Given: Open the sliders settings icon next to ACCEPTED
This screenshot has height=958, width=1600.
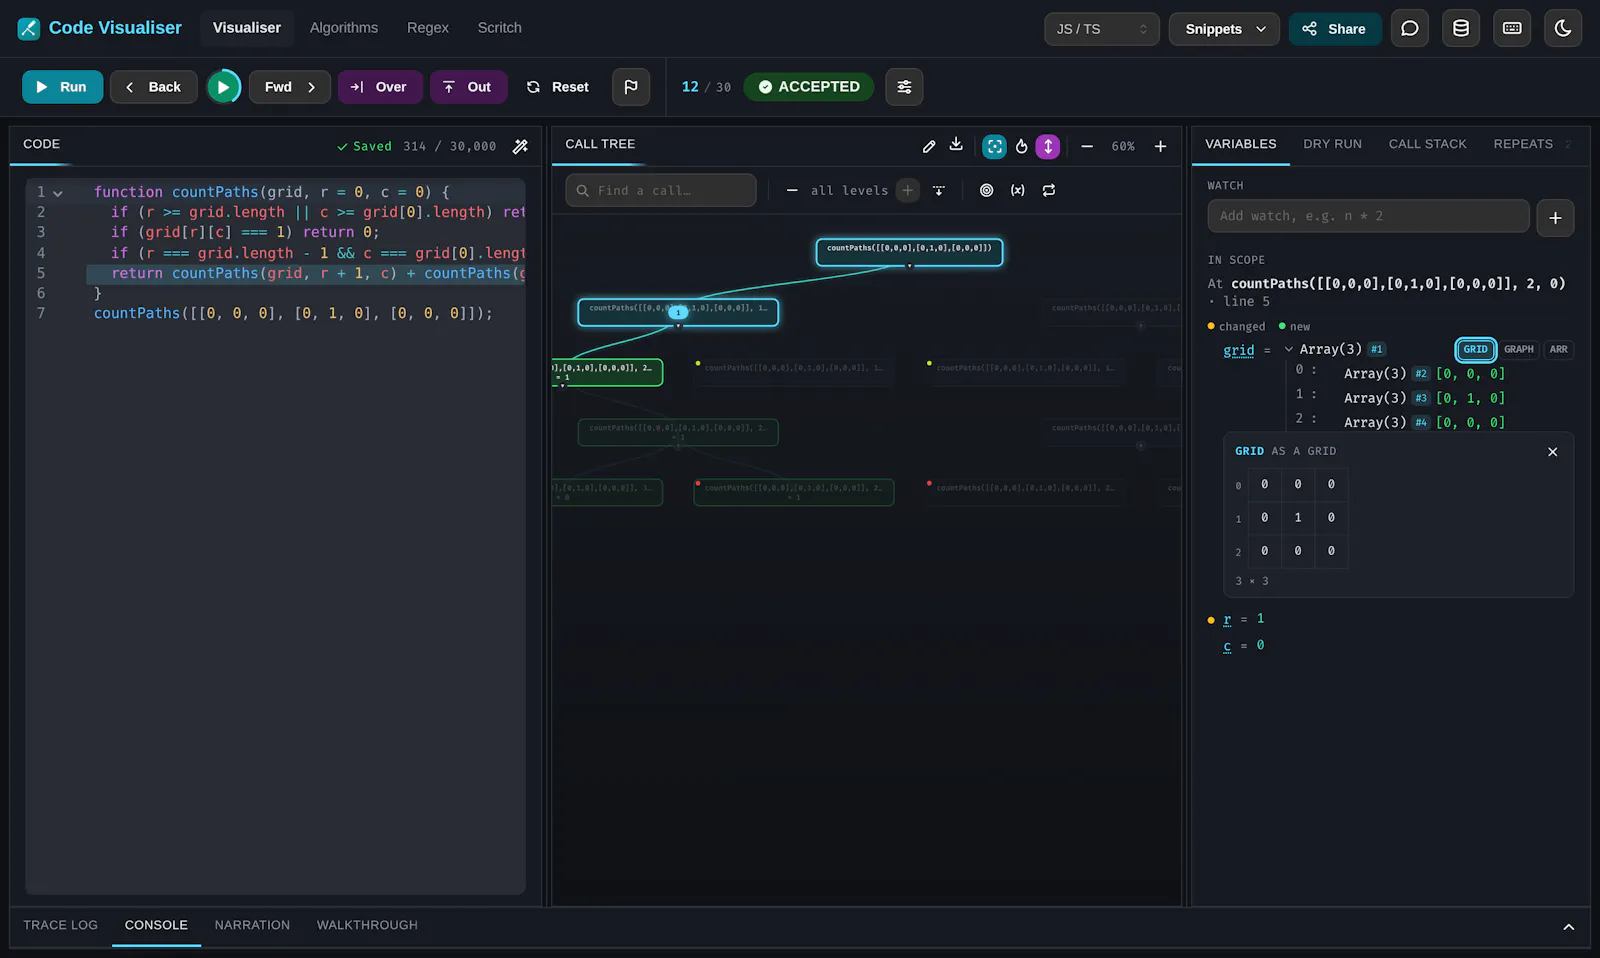Looking at the screenshot, I should click(904, 87).
